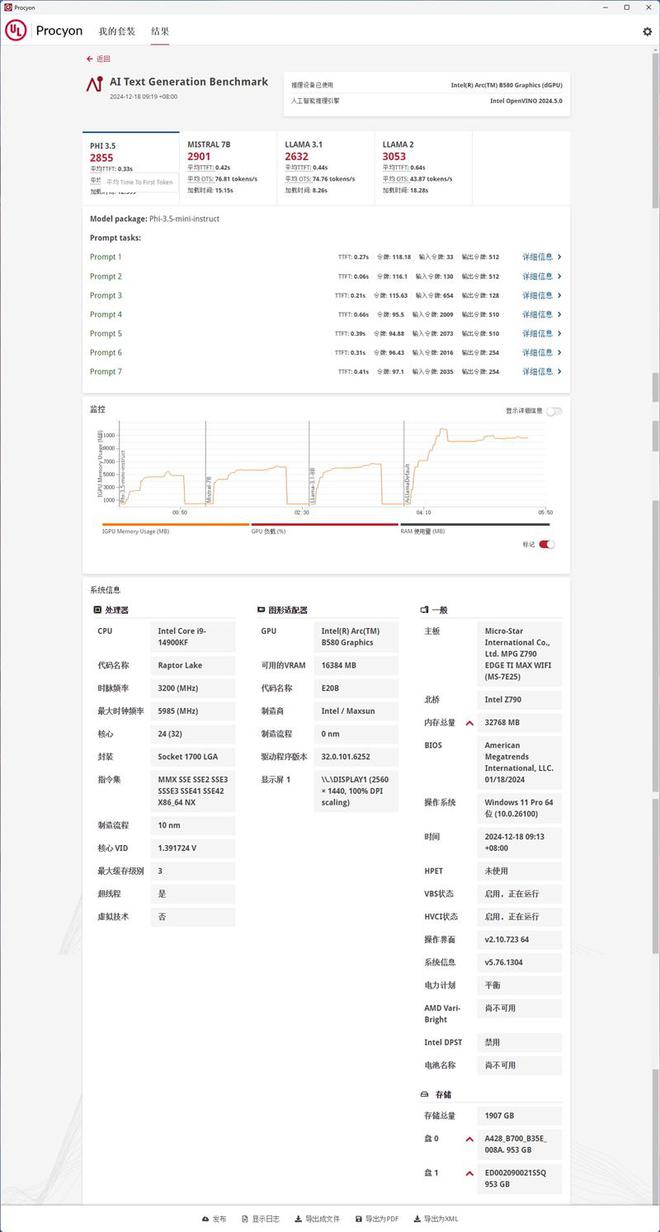
Task: Click the 16384 MB VRAM value
Action: (x=357, y=665)
